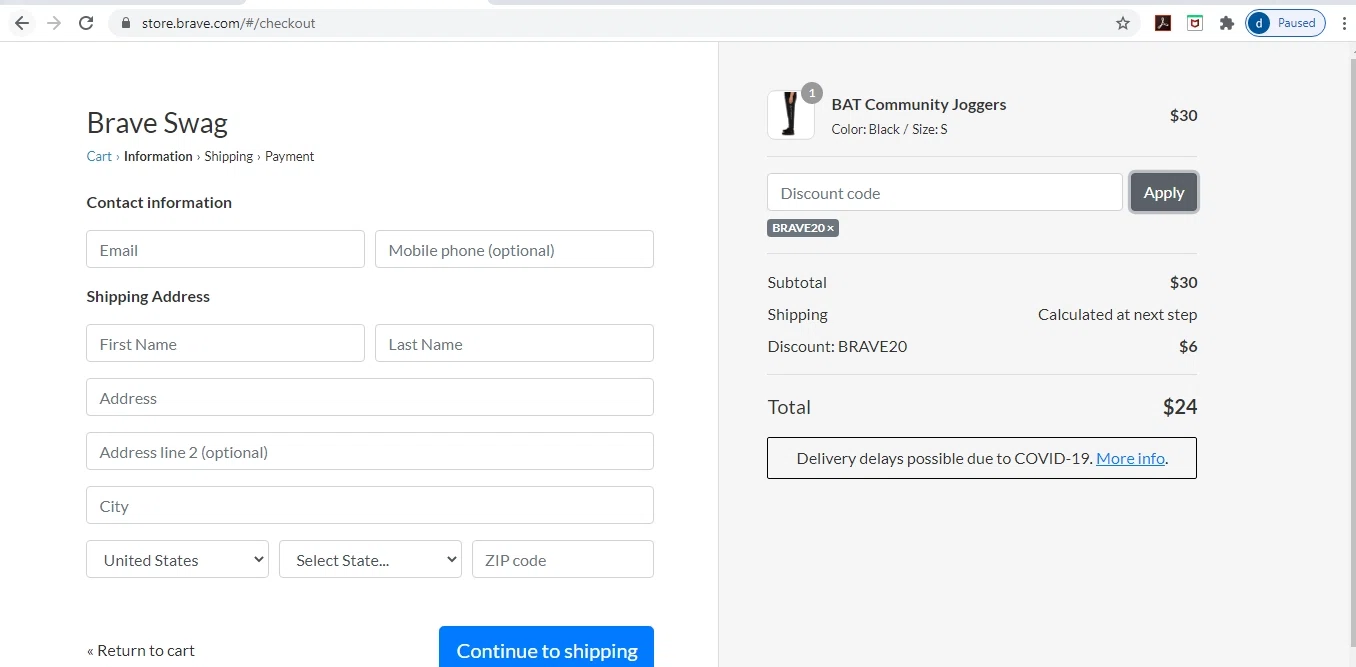Open the Extensions puzzle piece menu
This screenshot has width=1356, height=667.
point(1227,23)
